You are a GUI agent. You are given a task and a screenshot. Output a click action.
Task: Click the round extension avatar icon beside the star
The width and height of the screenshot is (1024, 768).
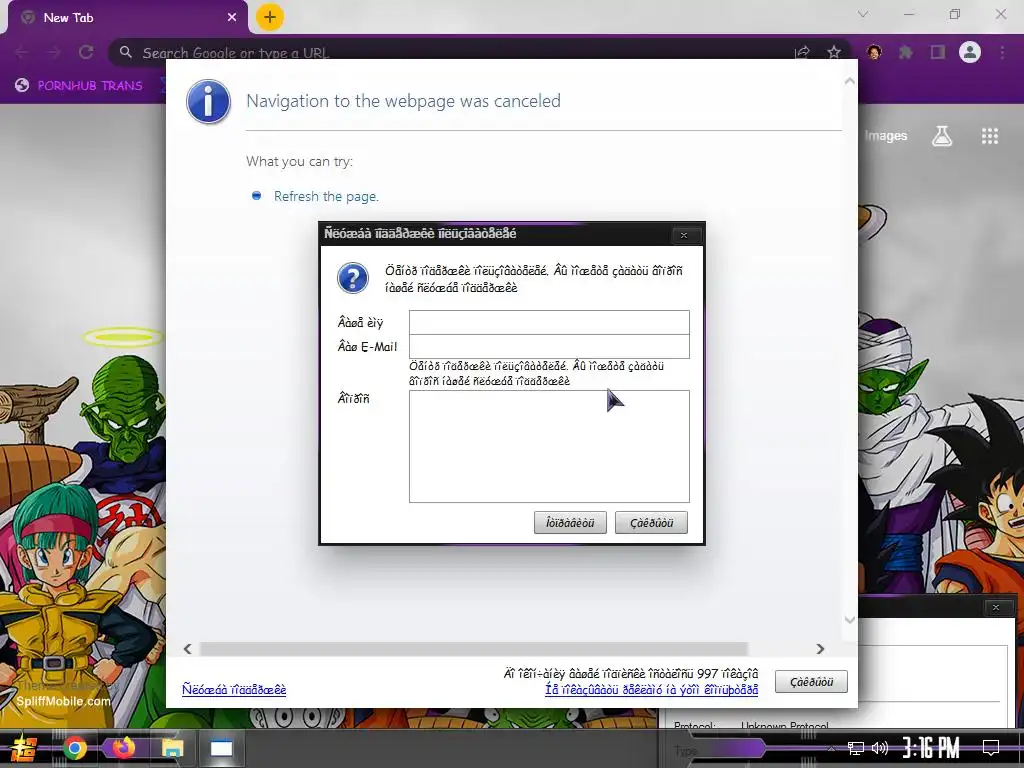click(x=874, y=52)
